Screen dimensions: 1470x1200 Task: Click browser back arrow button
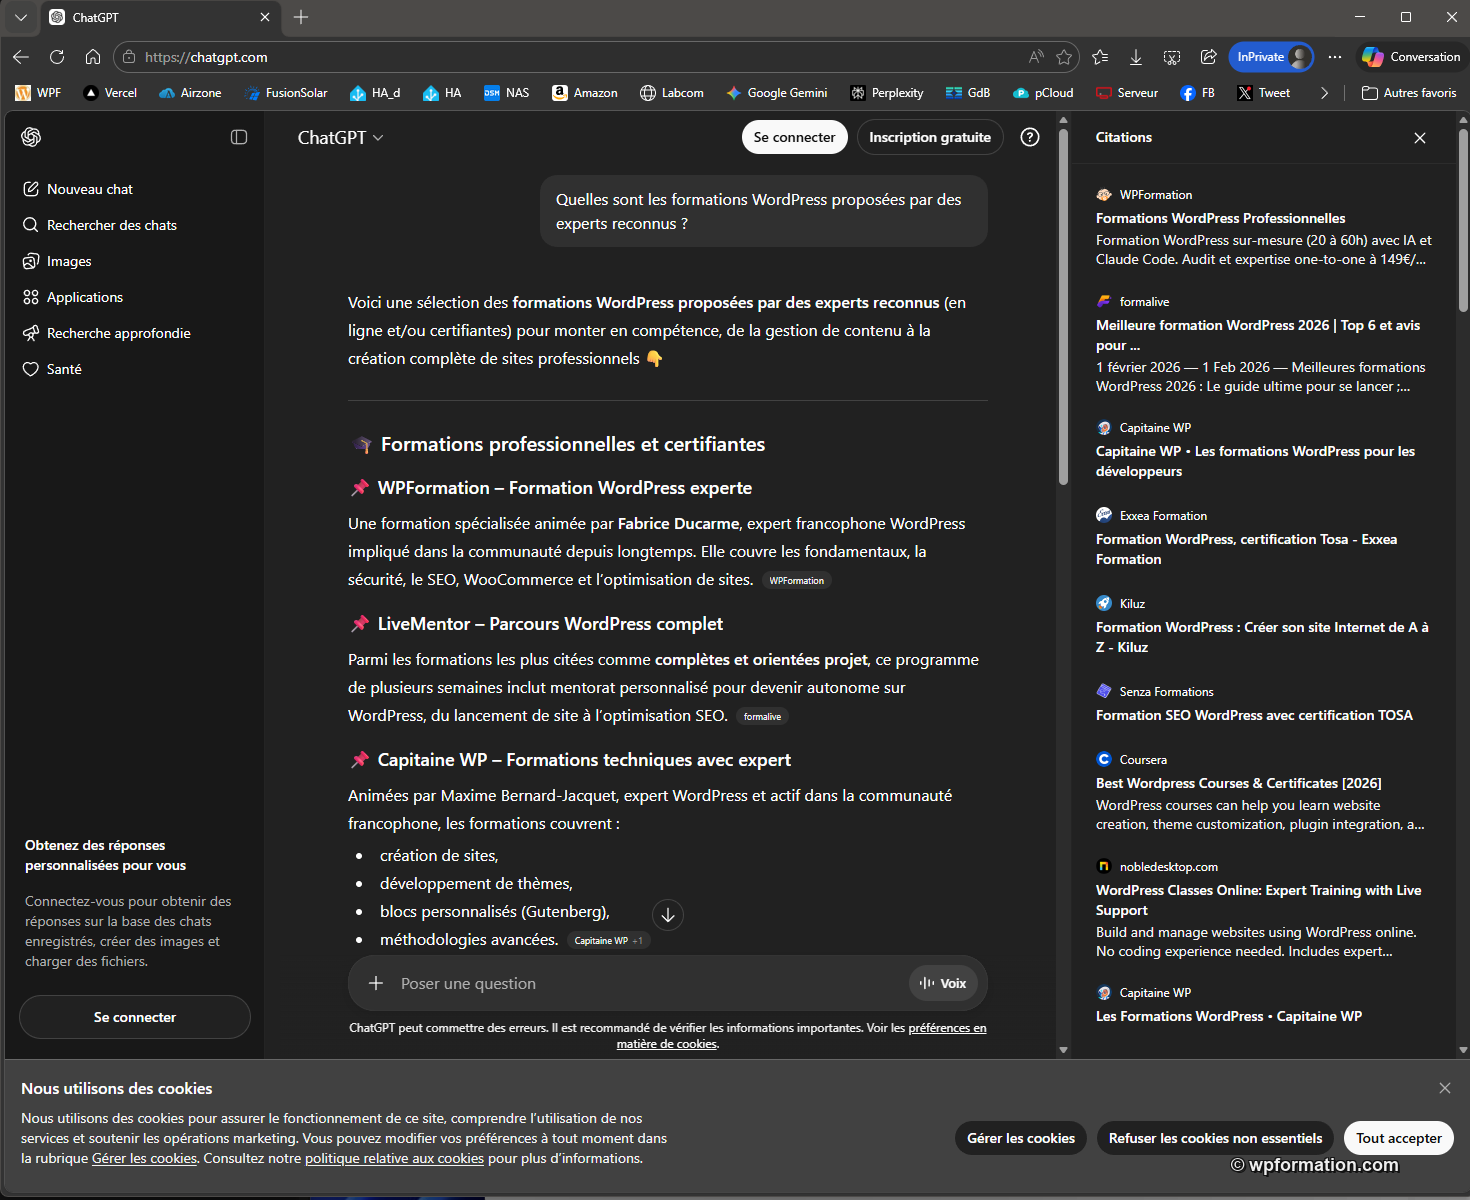pos(21,57)
